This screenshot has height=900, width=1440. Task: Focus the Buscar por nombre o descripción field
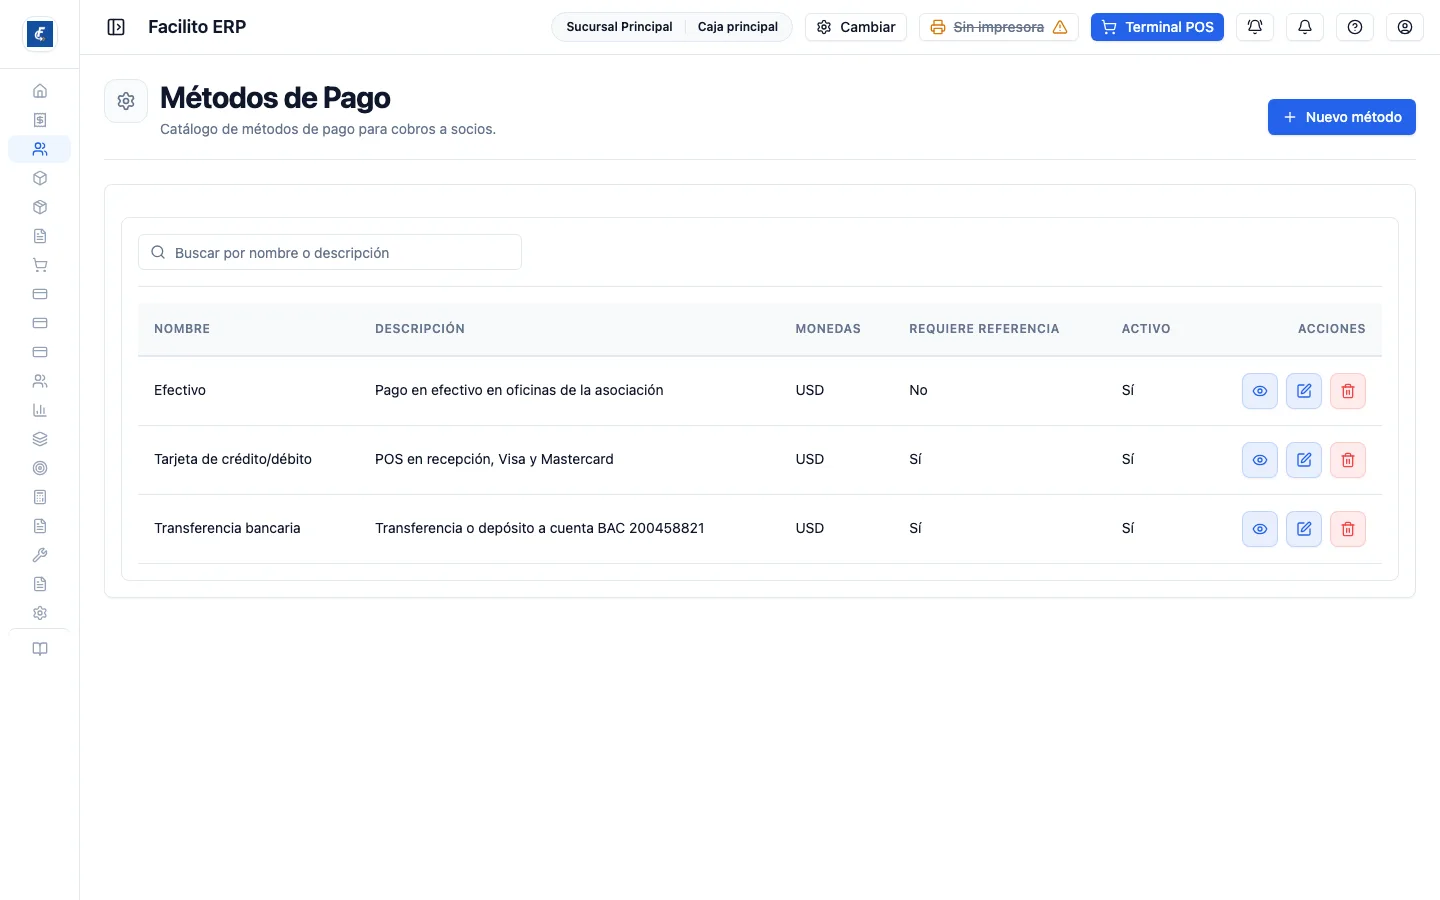(330, 253)
